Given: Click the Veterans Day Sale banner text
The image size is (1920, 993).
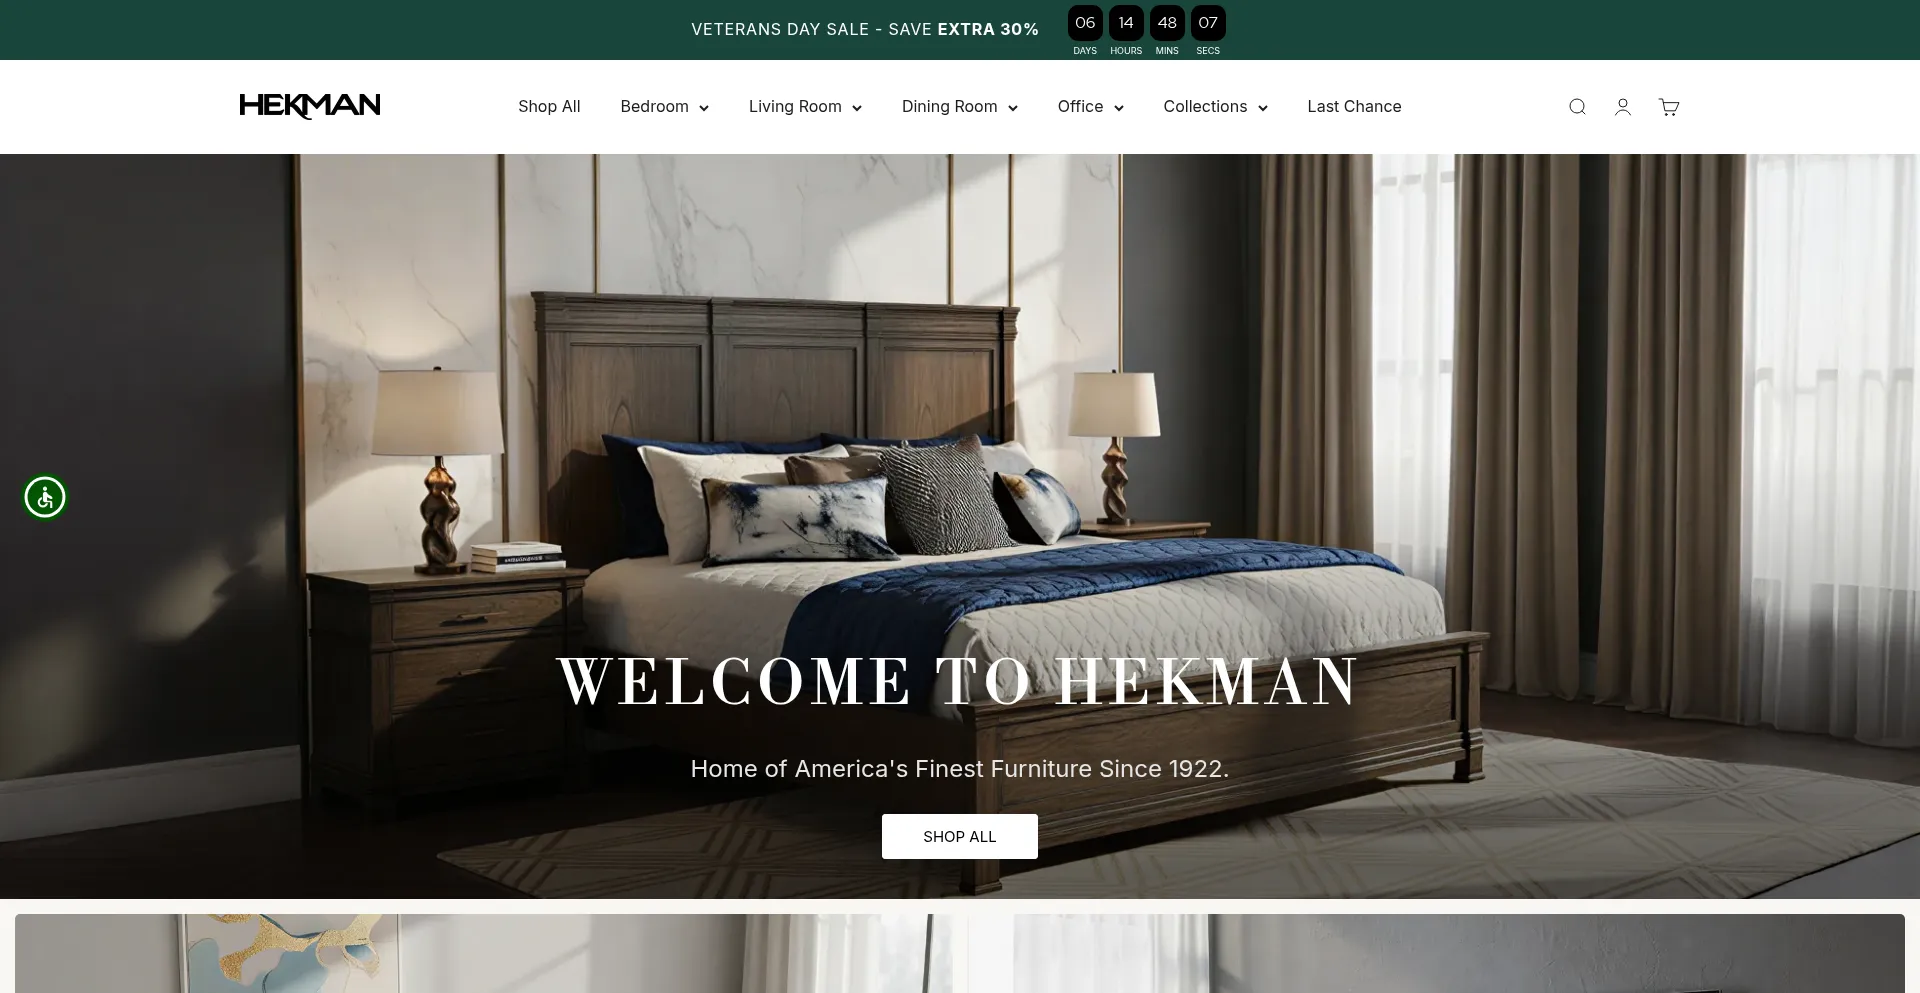Looking at the screenshot, I should pyautogui.click(x=865, y=29).
